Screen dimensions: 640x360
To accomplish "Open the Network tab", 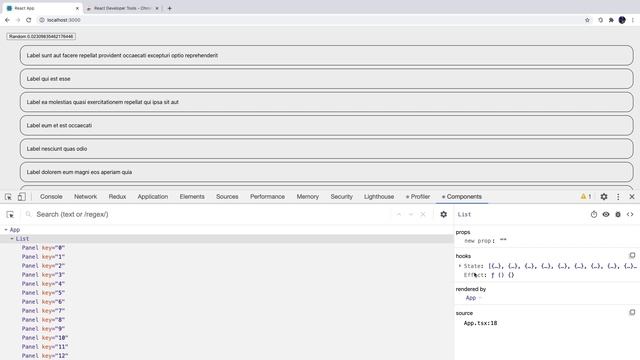I will 85,197.
